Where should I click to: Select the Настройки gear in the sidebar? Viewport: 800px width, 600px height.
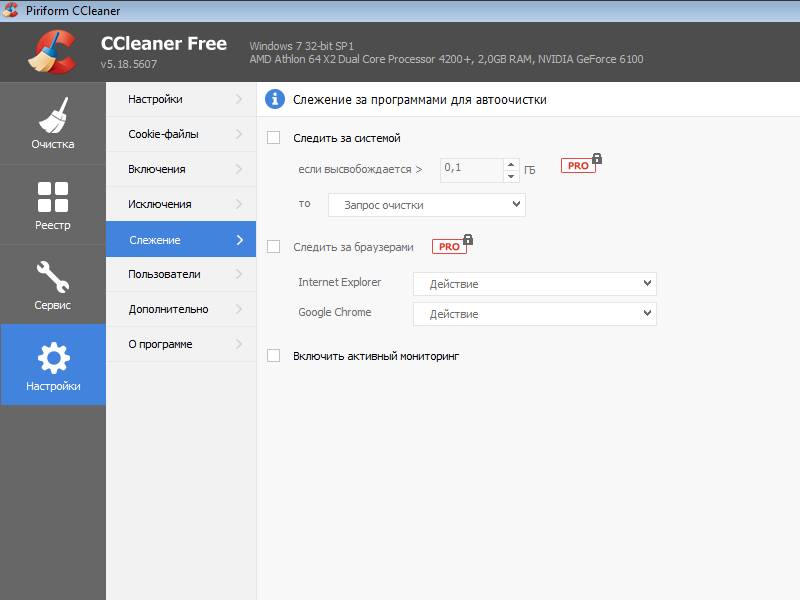[x=53, y=365]
